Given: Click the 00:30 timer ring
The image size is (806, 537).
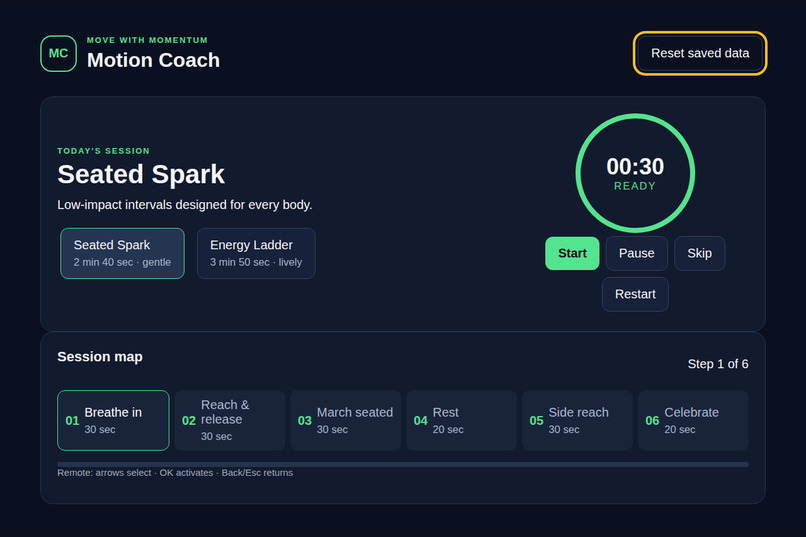Looking at the screenshot, I should [x=635, y=173].
